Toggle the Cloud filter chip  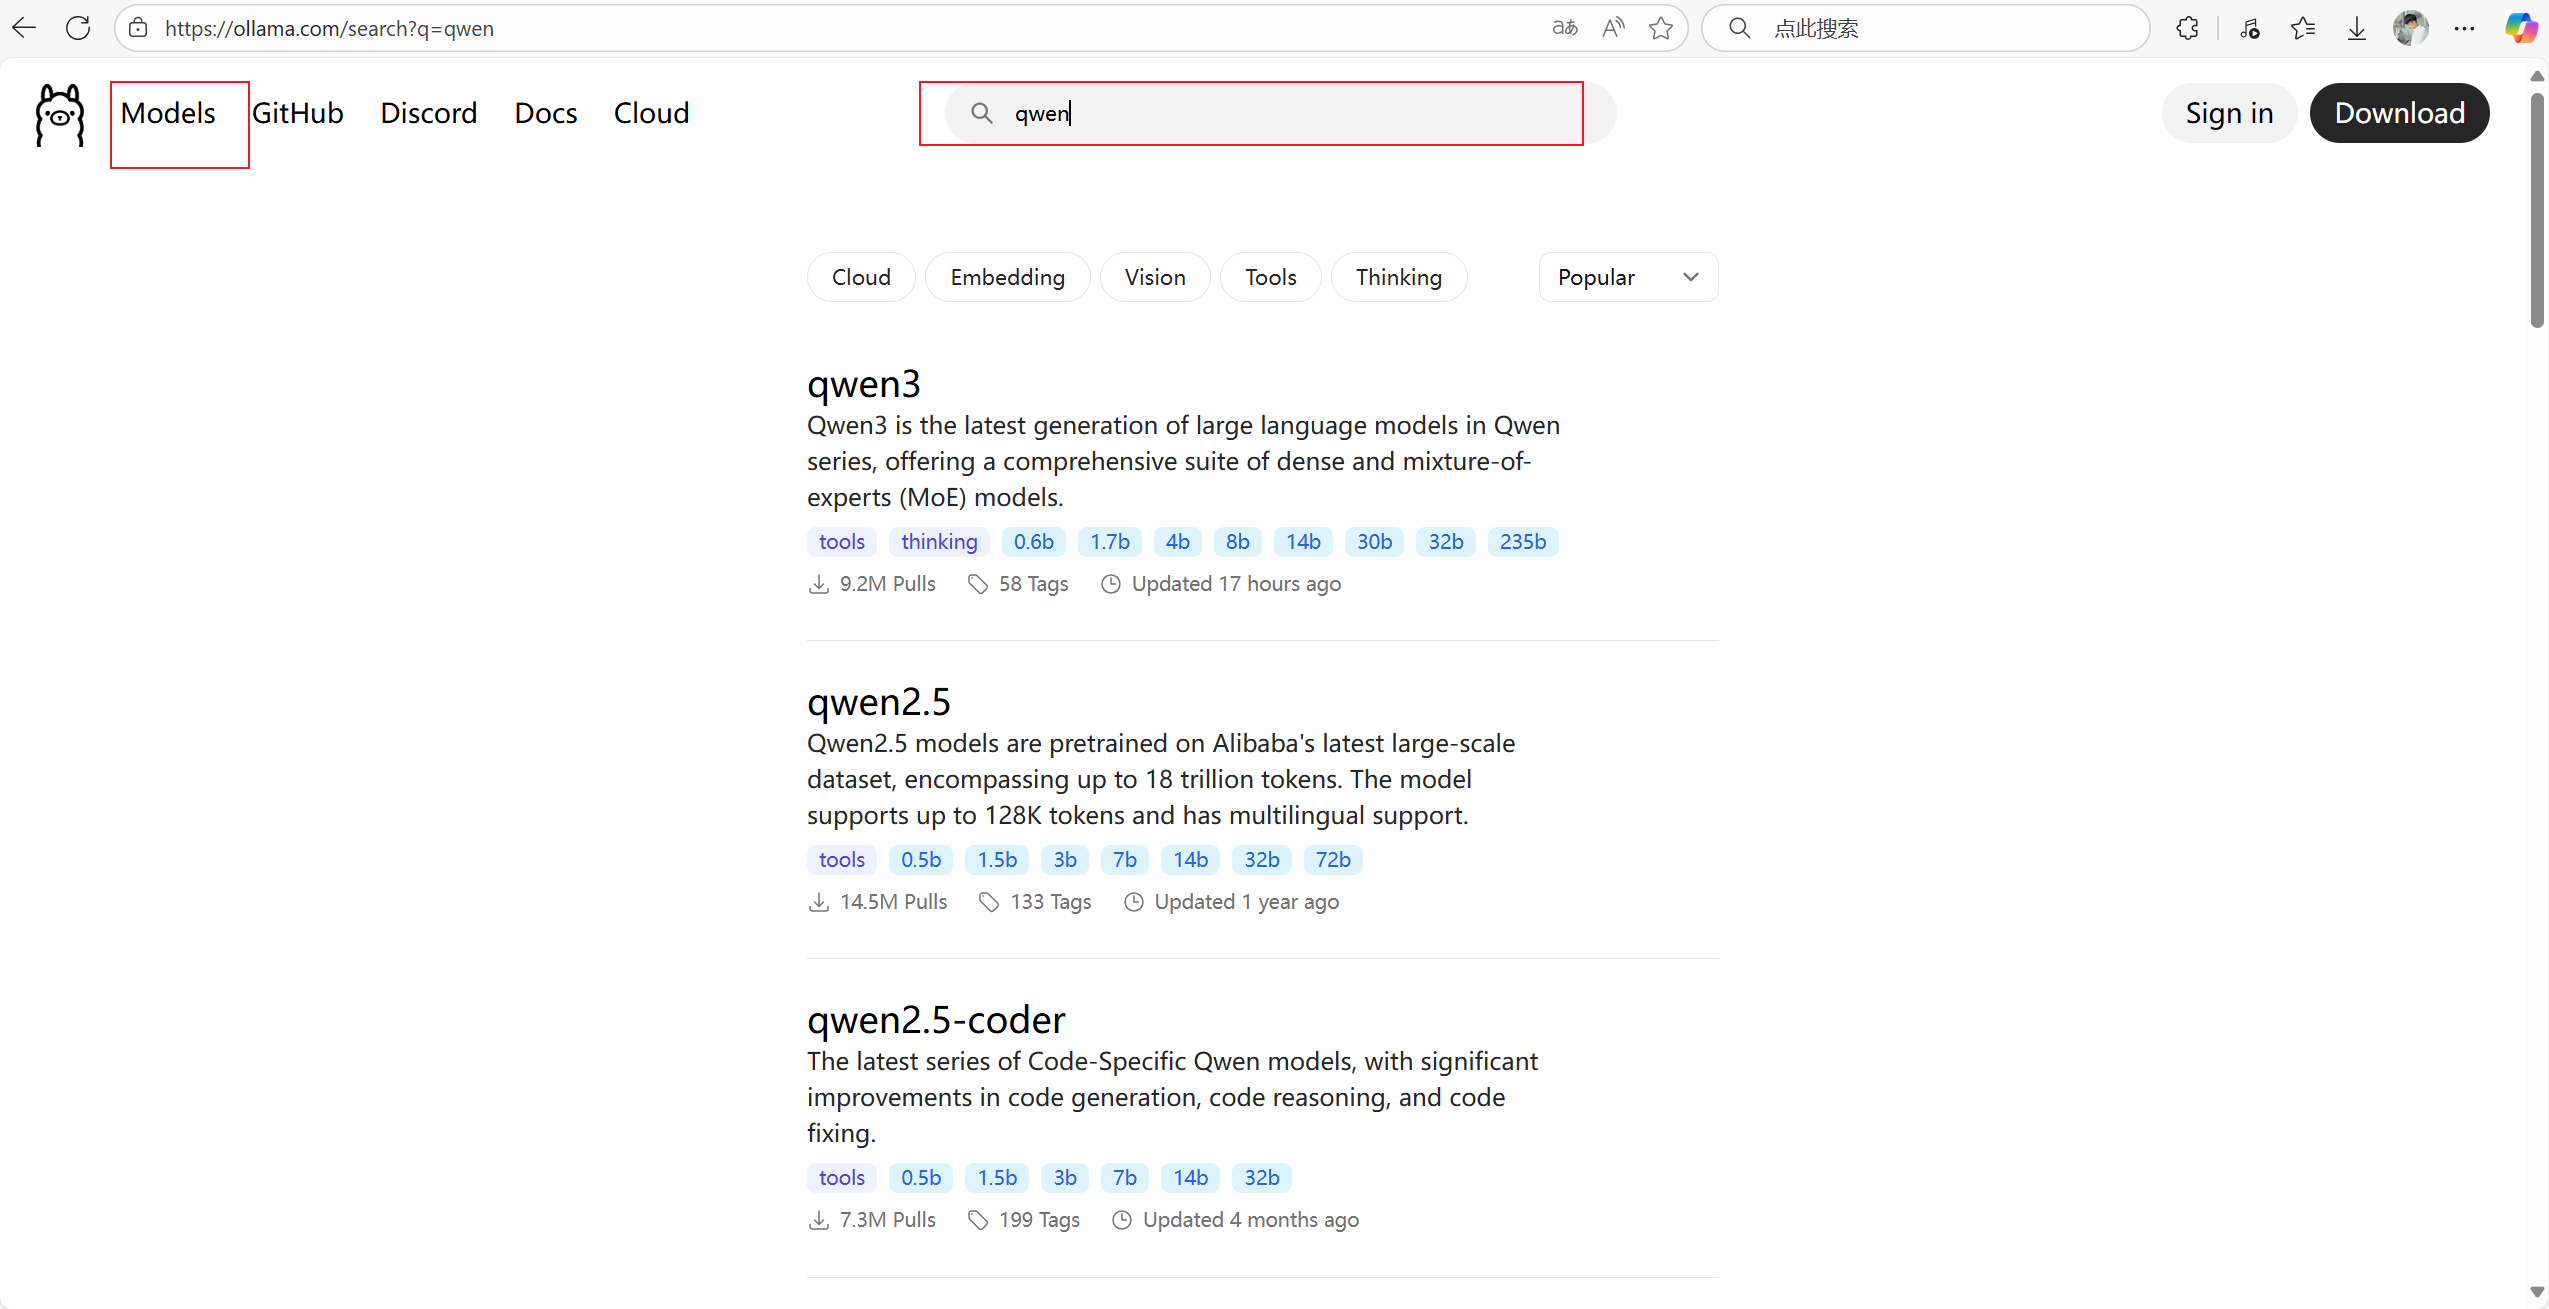(x=860, y=277)
